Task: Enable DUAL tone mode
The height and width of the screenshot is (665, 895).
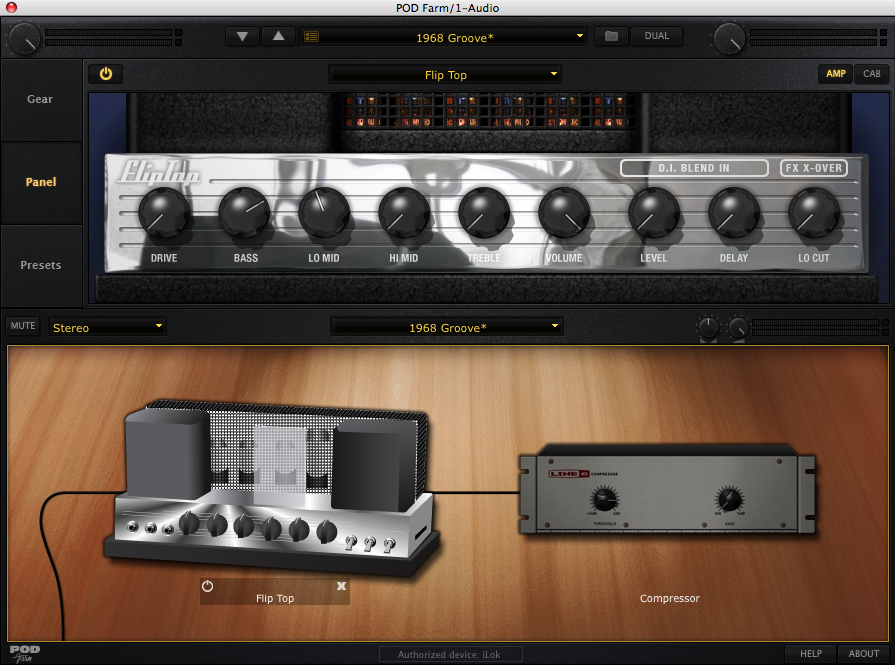Action: click(656, 36)
